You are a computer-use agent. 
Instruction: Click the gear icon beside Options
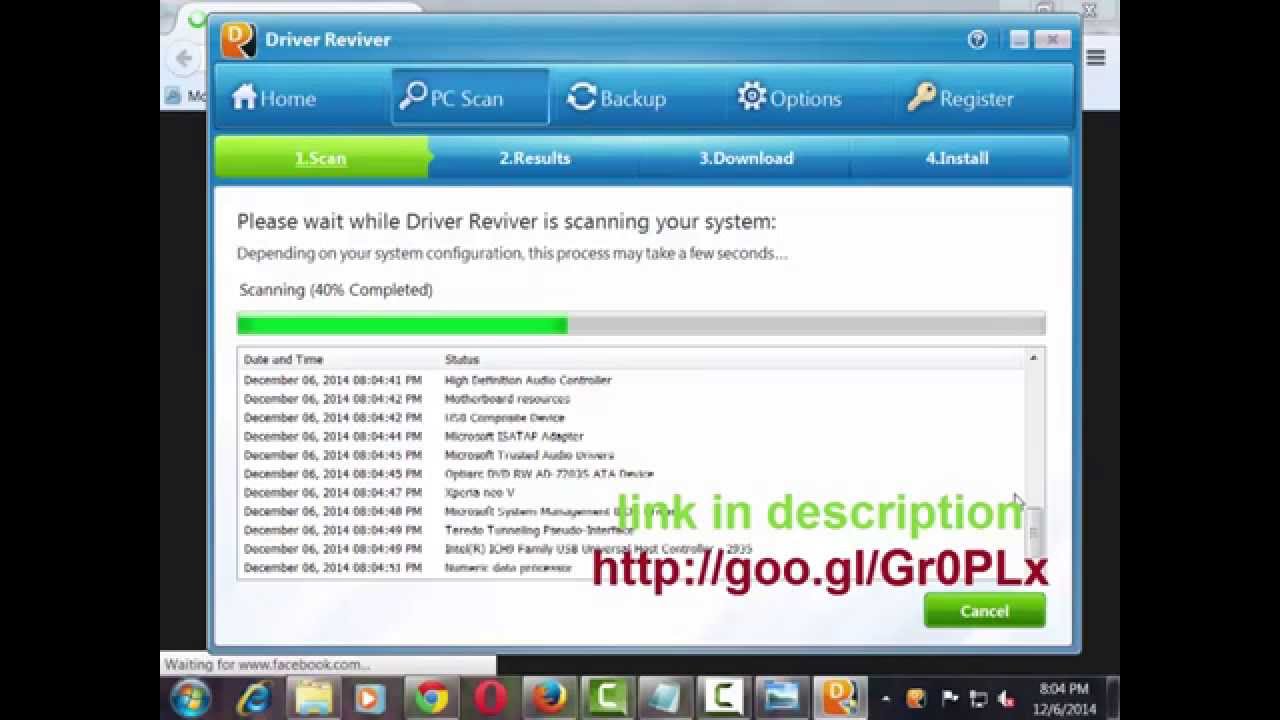click(x=752, y=96)
